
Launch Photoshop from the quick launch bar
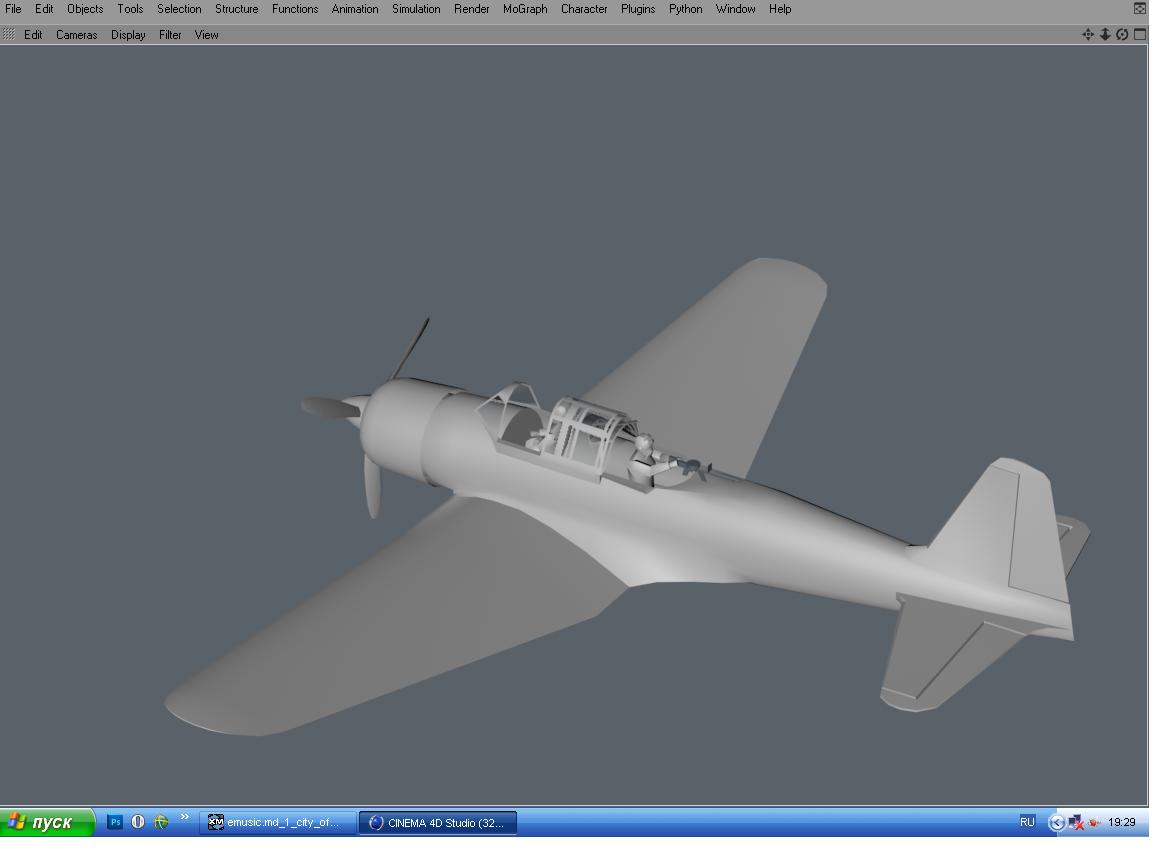(115, 822)
